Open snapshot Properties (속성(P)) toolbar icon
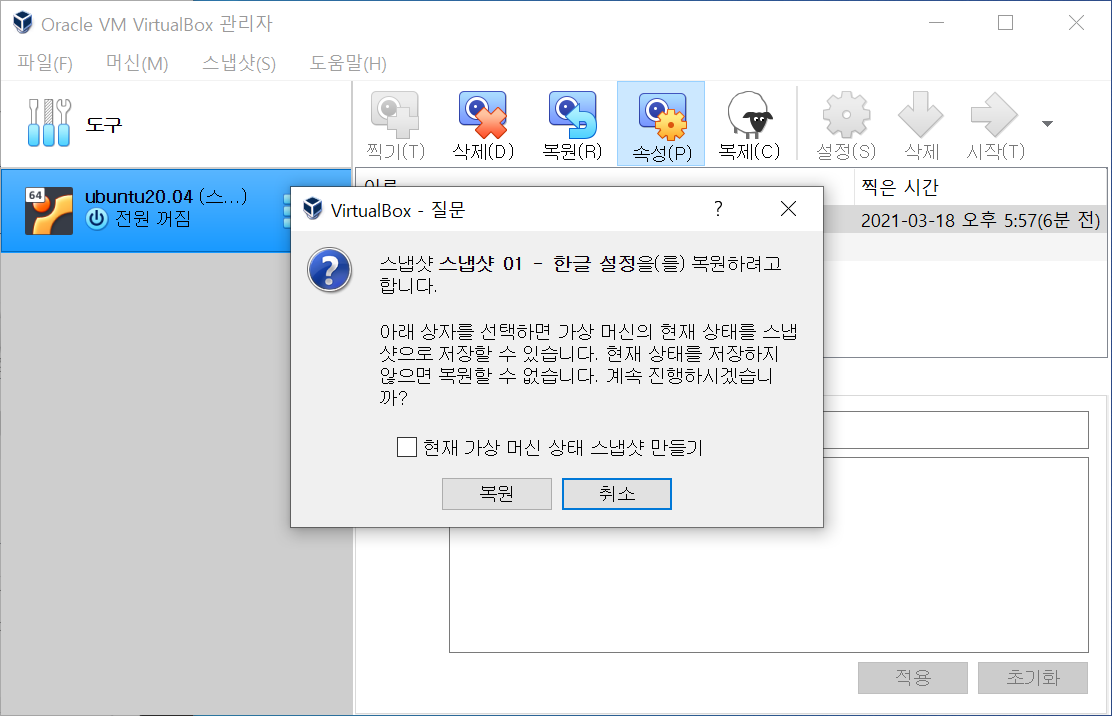 point(661,124)
